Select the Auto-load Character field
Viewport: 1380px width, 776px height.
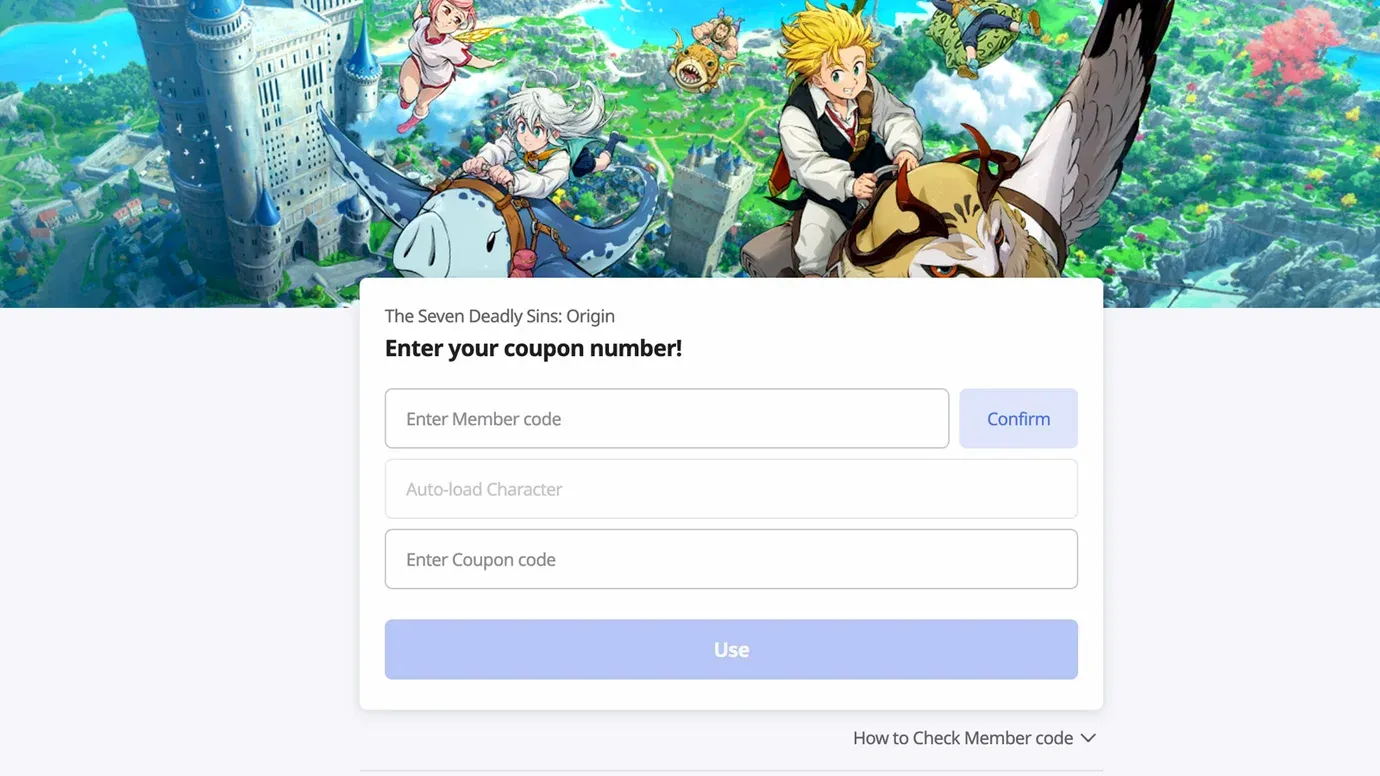click(x=731, y=489)
